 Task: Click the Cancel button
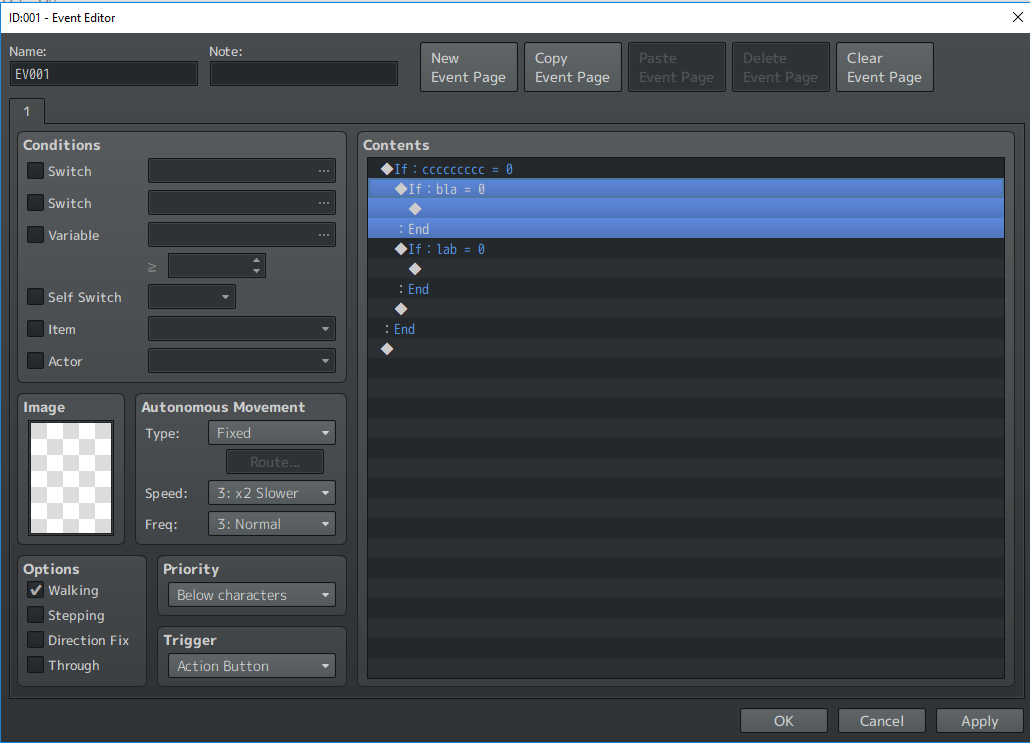pyautogui.click(x=882, y=721)
